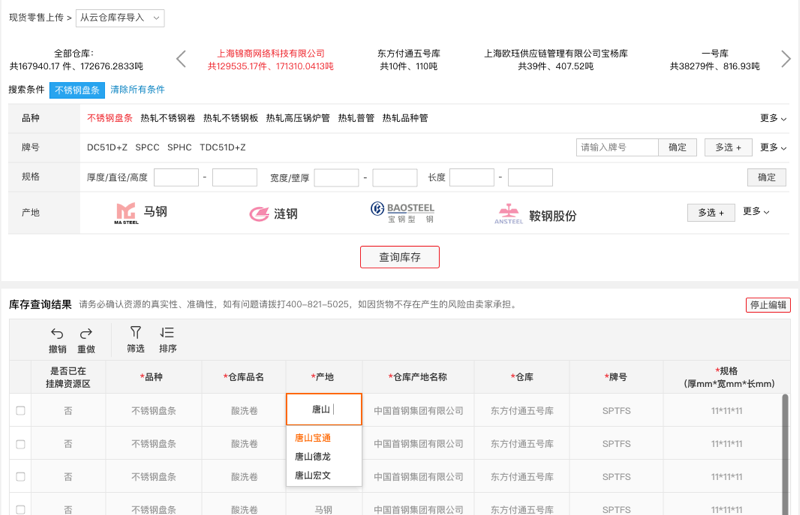Screen dimensions: 800x515
Task: Click the minimum 厚度/直径/高度 input
Action: point(176,177)
